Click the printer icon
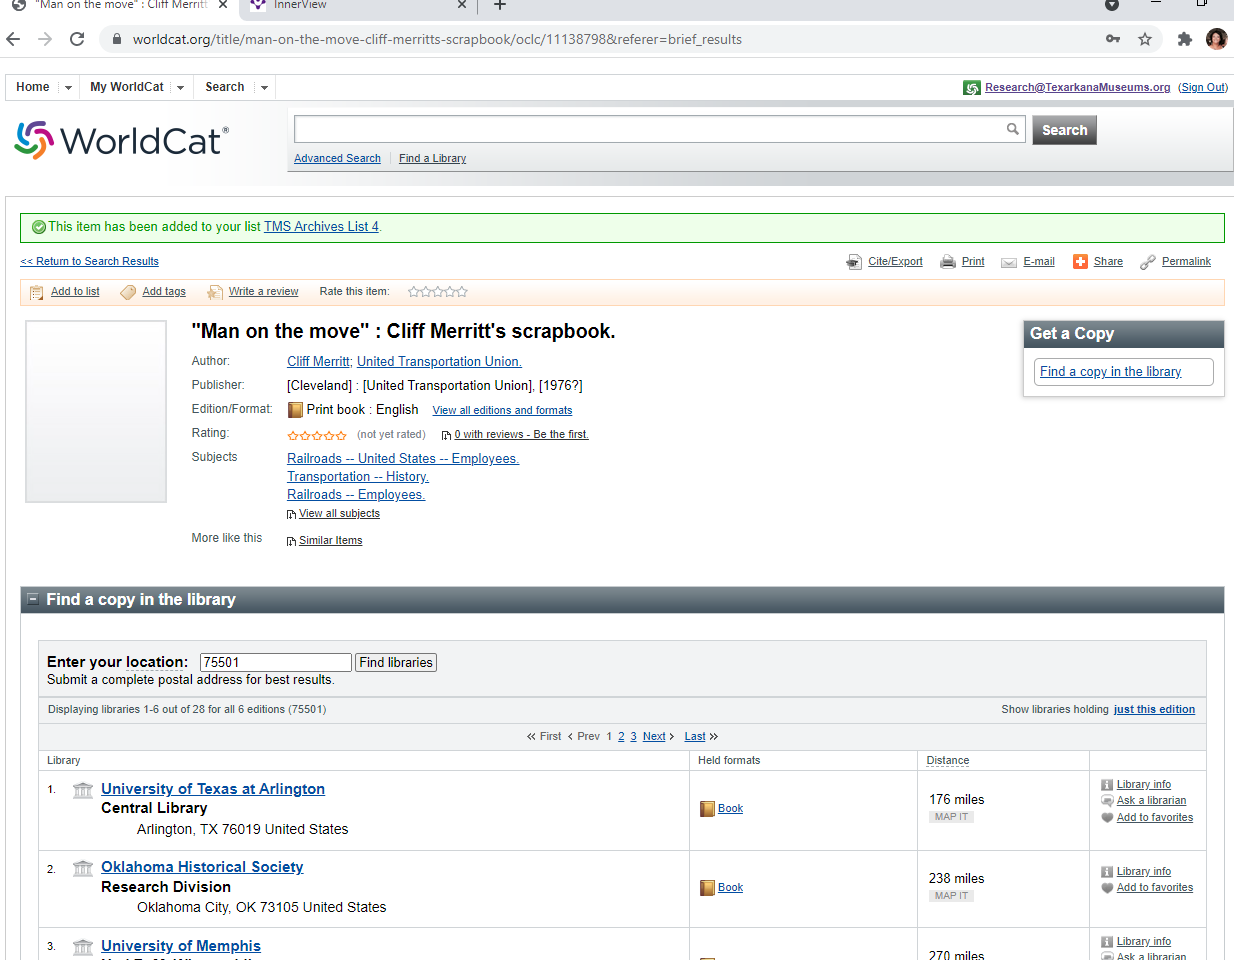 [x=947, y=262]
